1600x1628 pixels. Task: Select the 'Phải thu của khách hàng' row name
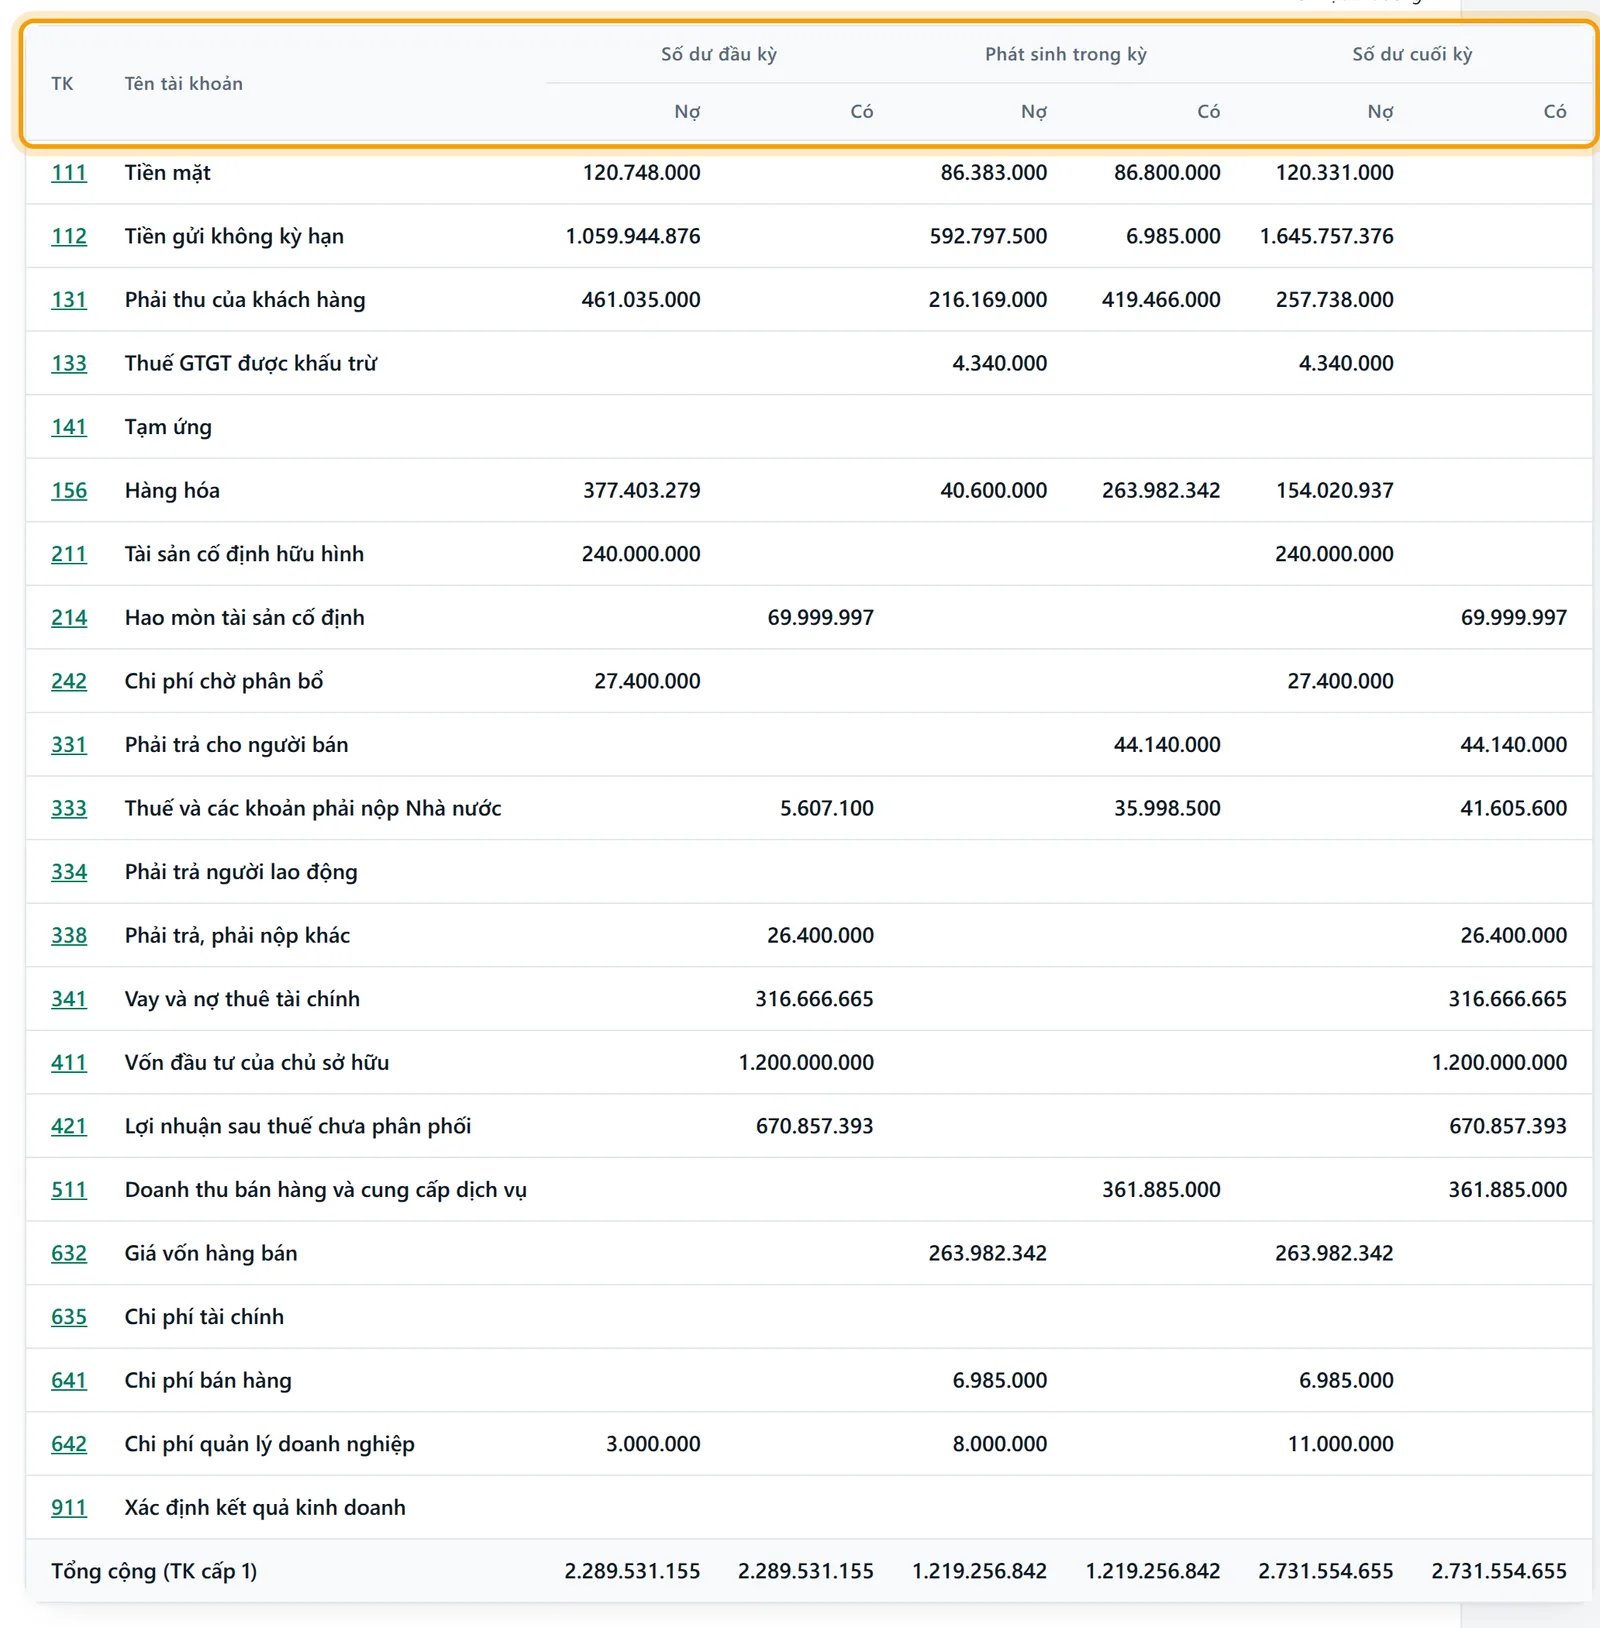[x=245, y=300]
